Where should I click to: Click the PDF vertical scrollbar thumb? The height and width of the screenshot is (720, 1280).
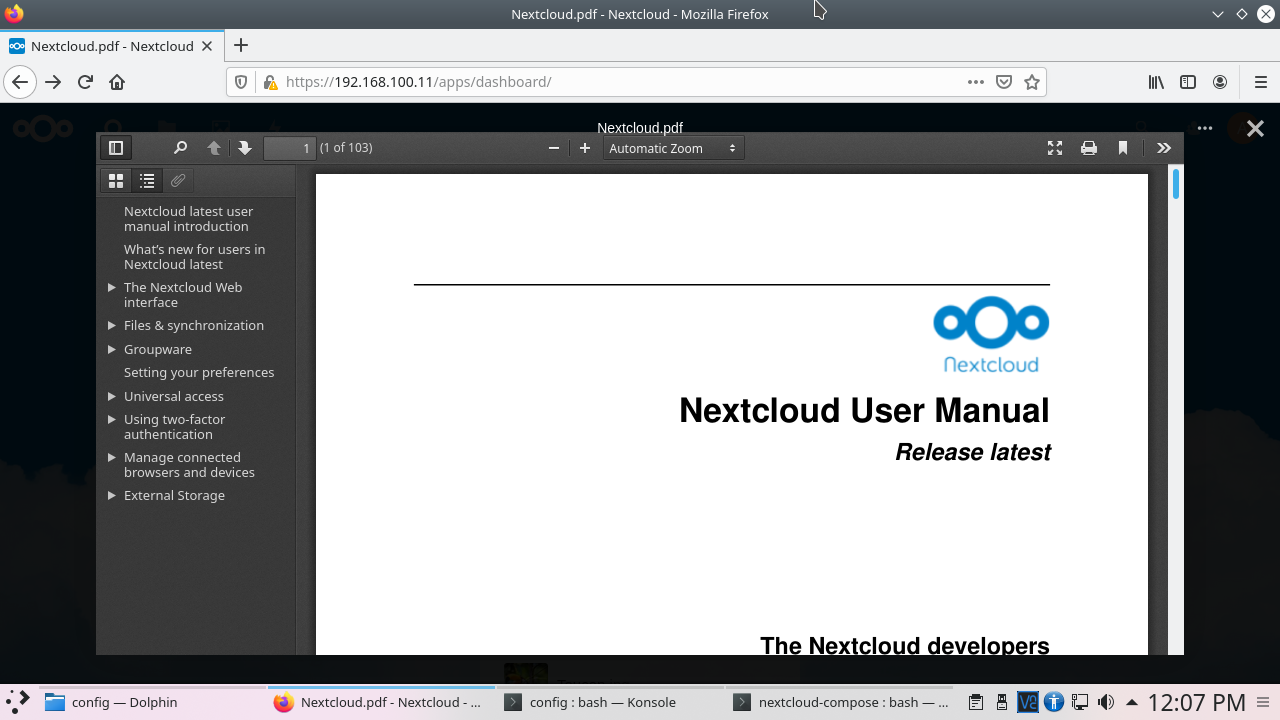point(1176,184)
